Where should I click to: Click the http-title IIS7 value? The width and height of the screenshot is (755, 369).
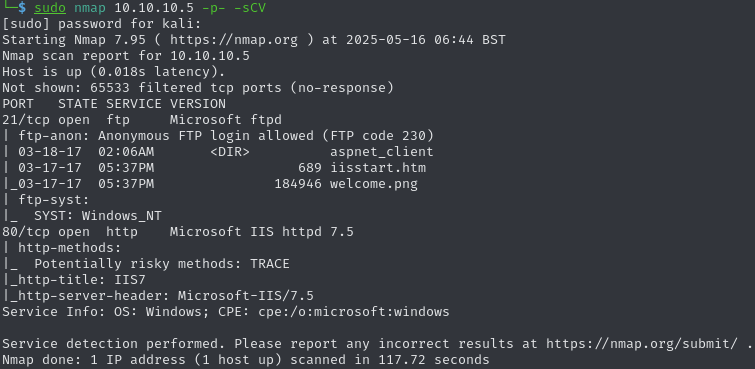pyautogui.click(x=130, y=280)
